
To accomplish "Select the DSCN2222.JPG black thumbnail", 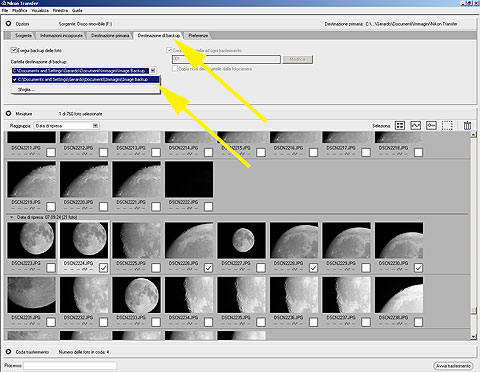I will point(189,179).
